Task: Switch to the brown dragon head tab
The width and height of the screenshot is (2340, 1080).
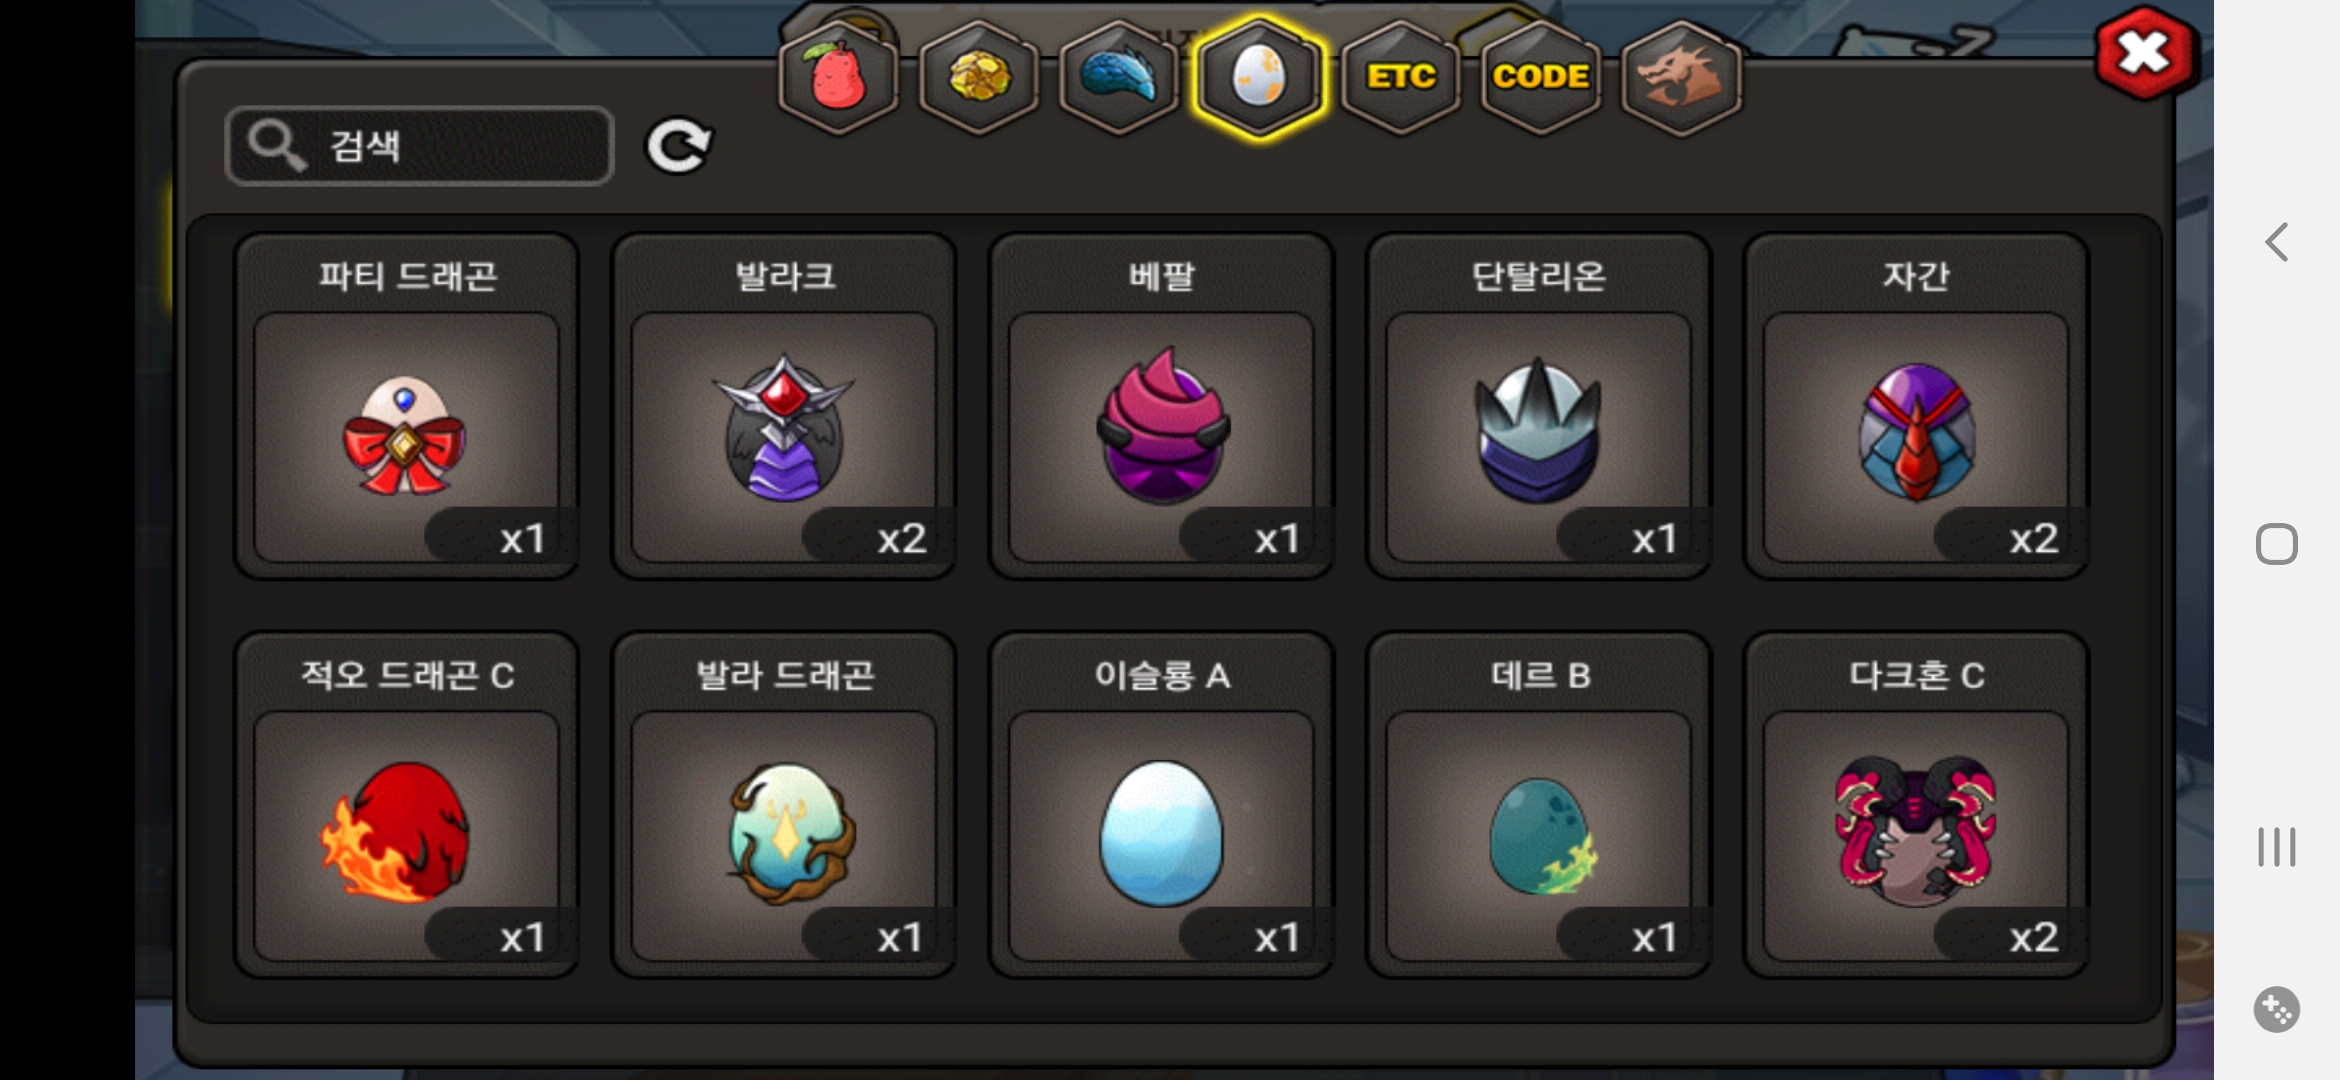Action: [1681, 77]
